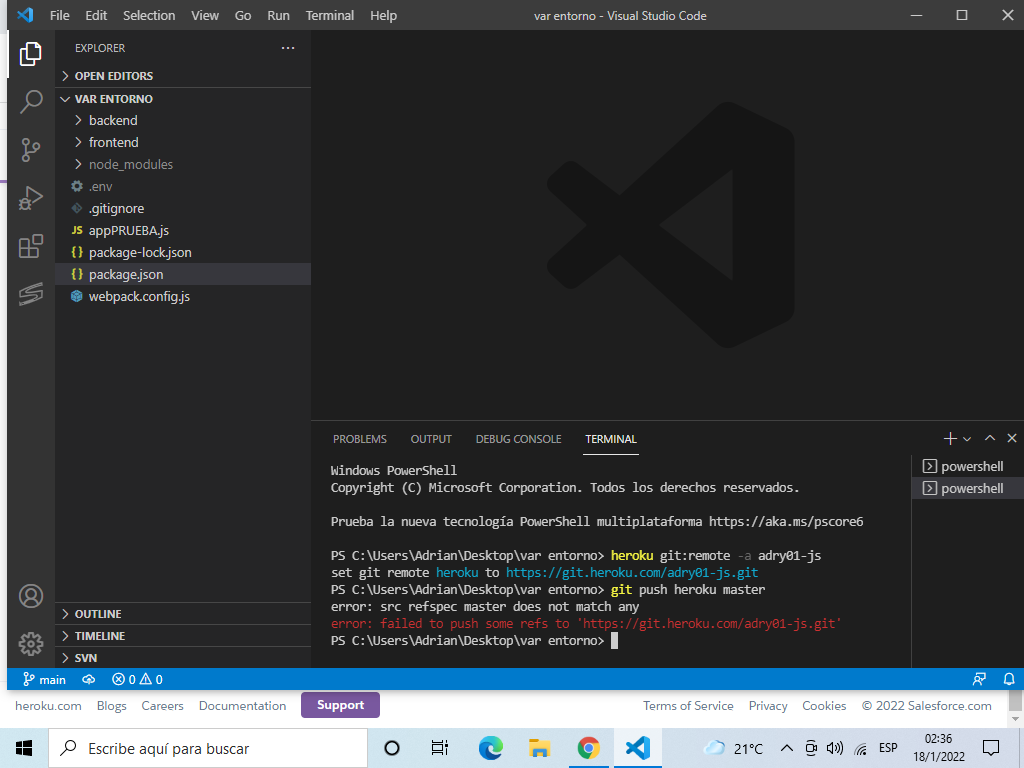The width and height of the screenshot is (1024, 768).
Task: Show hidden system tray icons
Action: (x=787, y=748)
